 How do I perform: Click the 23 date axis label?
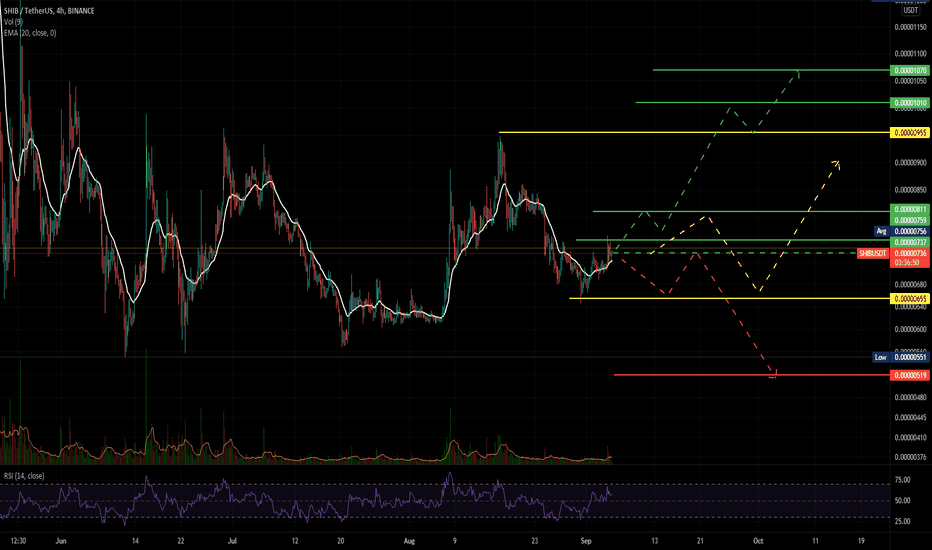[535, 541]
